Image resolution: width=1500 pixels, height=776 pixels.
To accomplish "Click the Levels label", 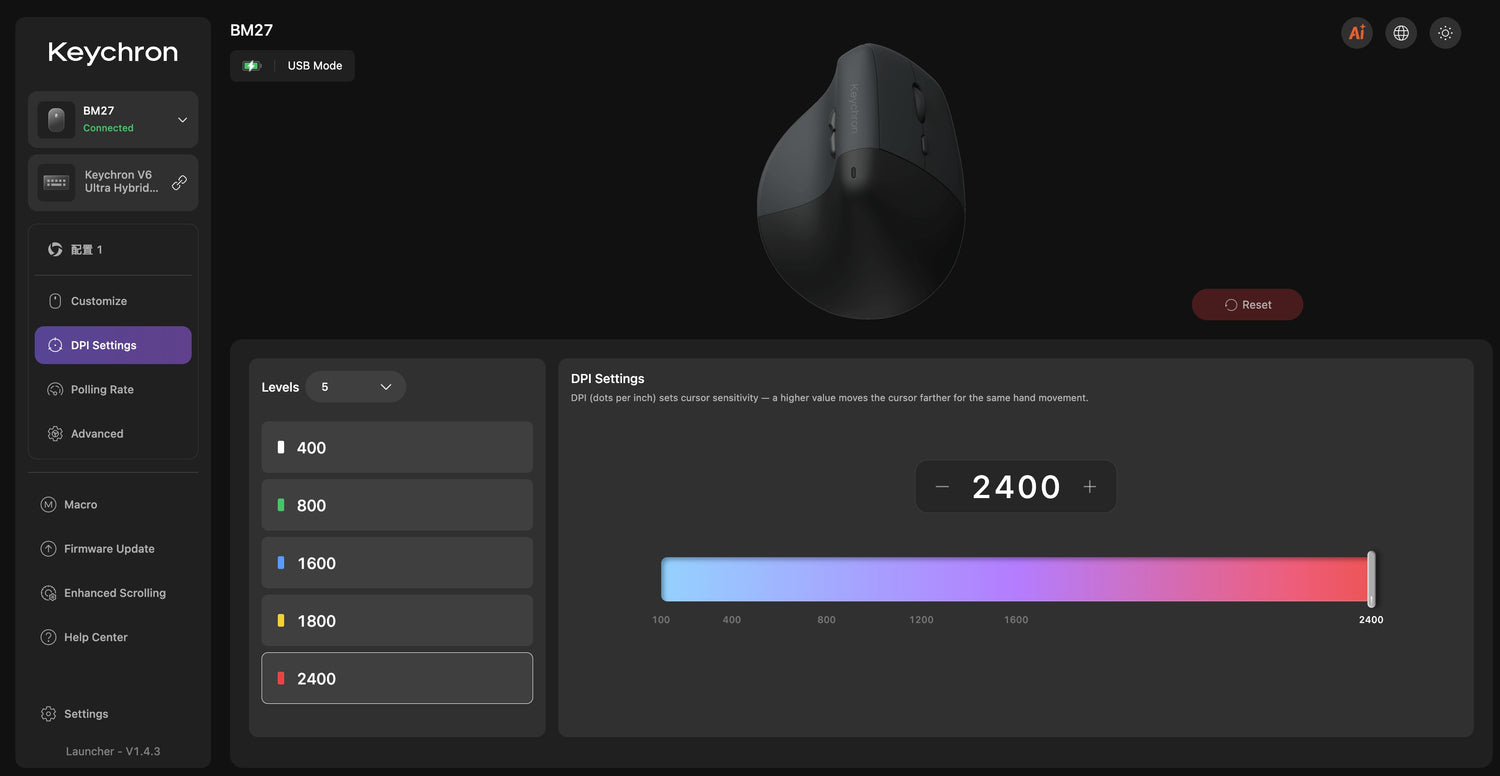I will point(280,387).
